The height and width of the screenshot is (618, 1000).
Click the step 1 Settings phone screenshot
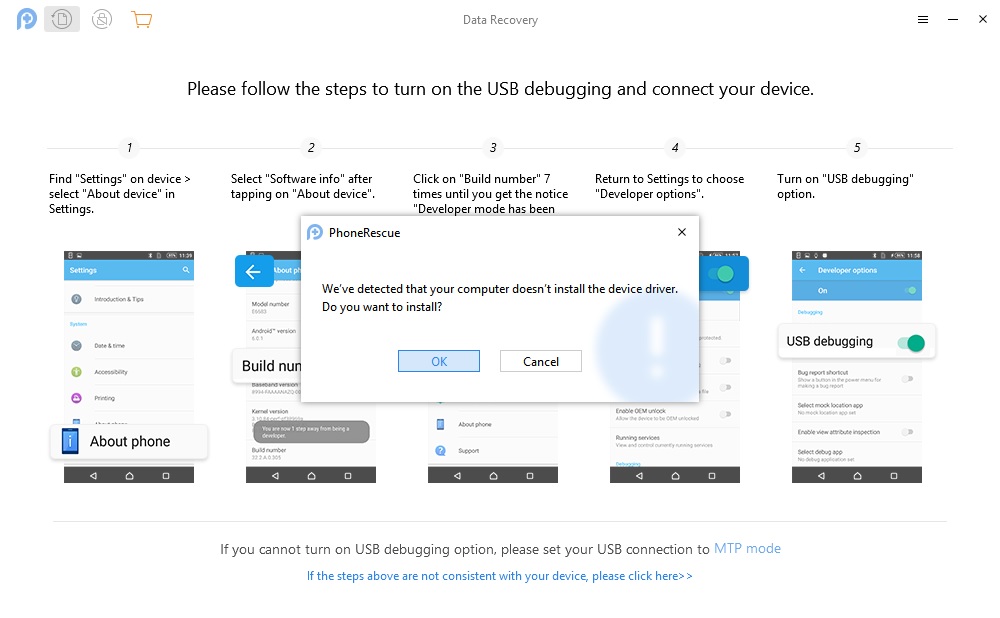(x=129, y=367)
